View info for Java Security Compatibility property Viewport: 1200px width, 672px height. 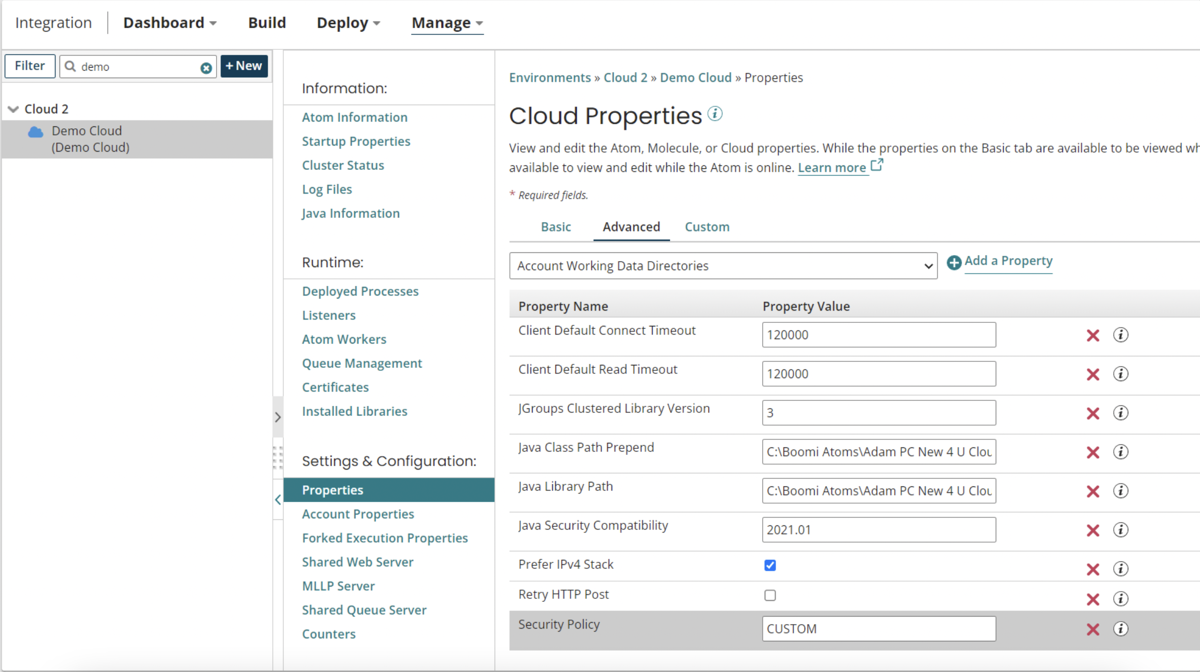(1120, 530)
